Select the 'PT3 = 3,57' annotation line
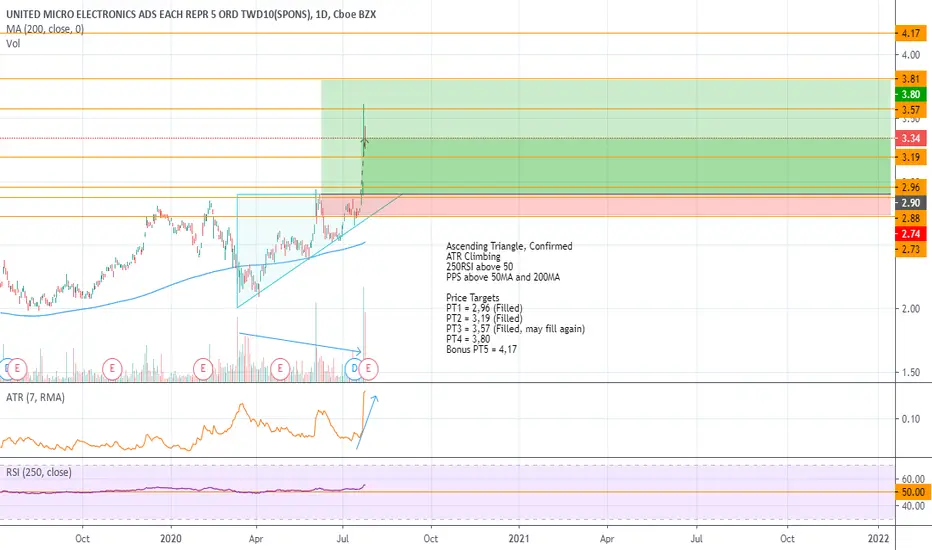This screenshot has height=550, width=932. [x=515, y=329]
